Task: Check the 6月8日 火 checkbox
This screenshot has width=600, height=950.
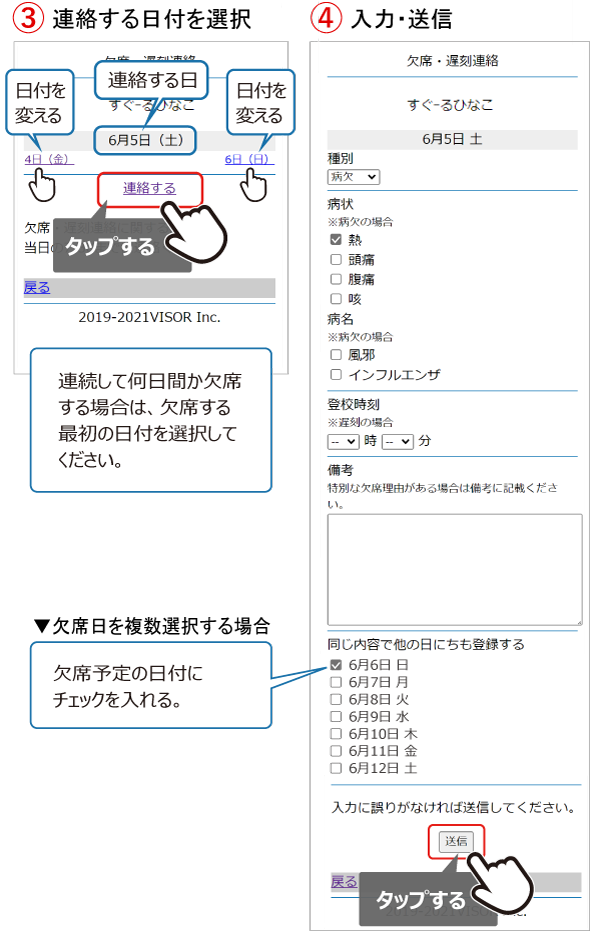Action: (x=336, y=699)
